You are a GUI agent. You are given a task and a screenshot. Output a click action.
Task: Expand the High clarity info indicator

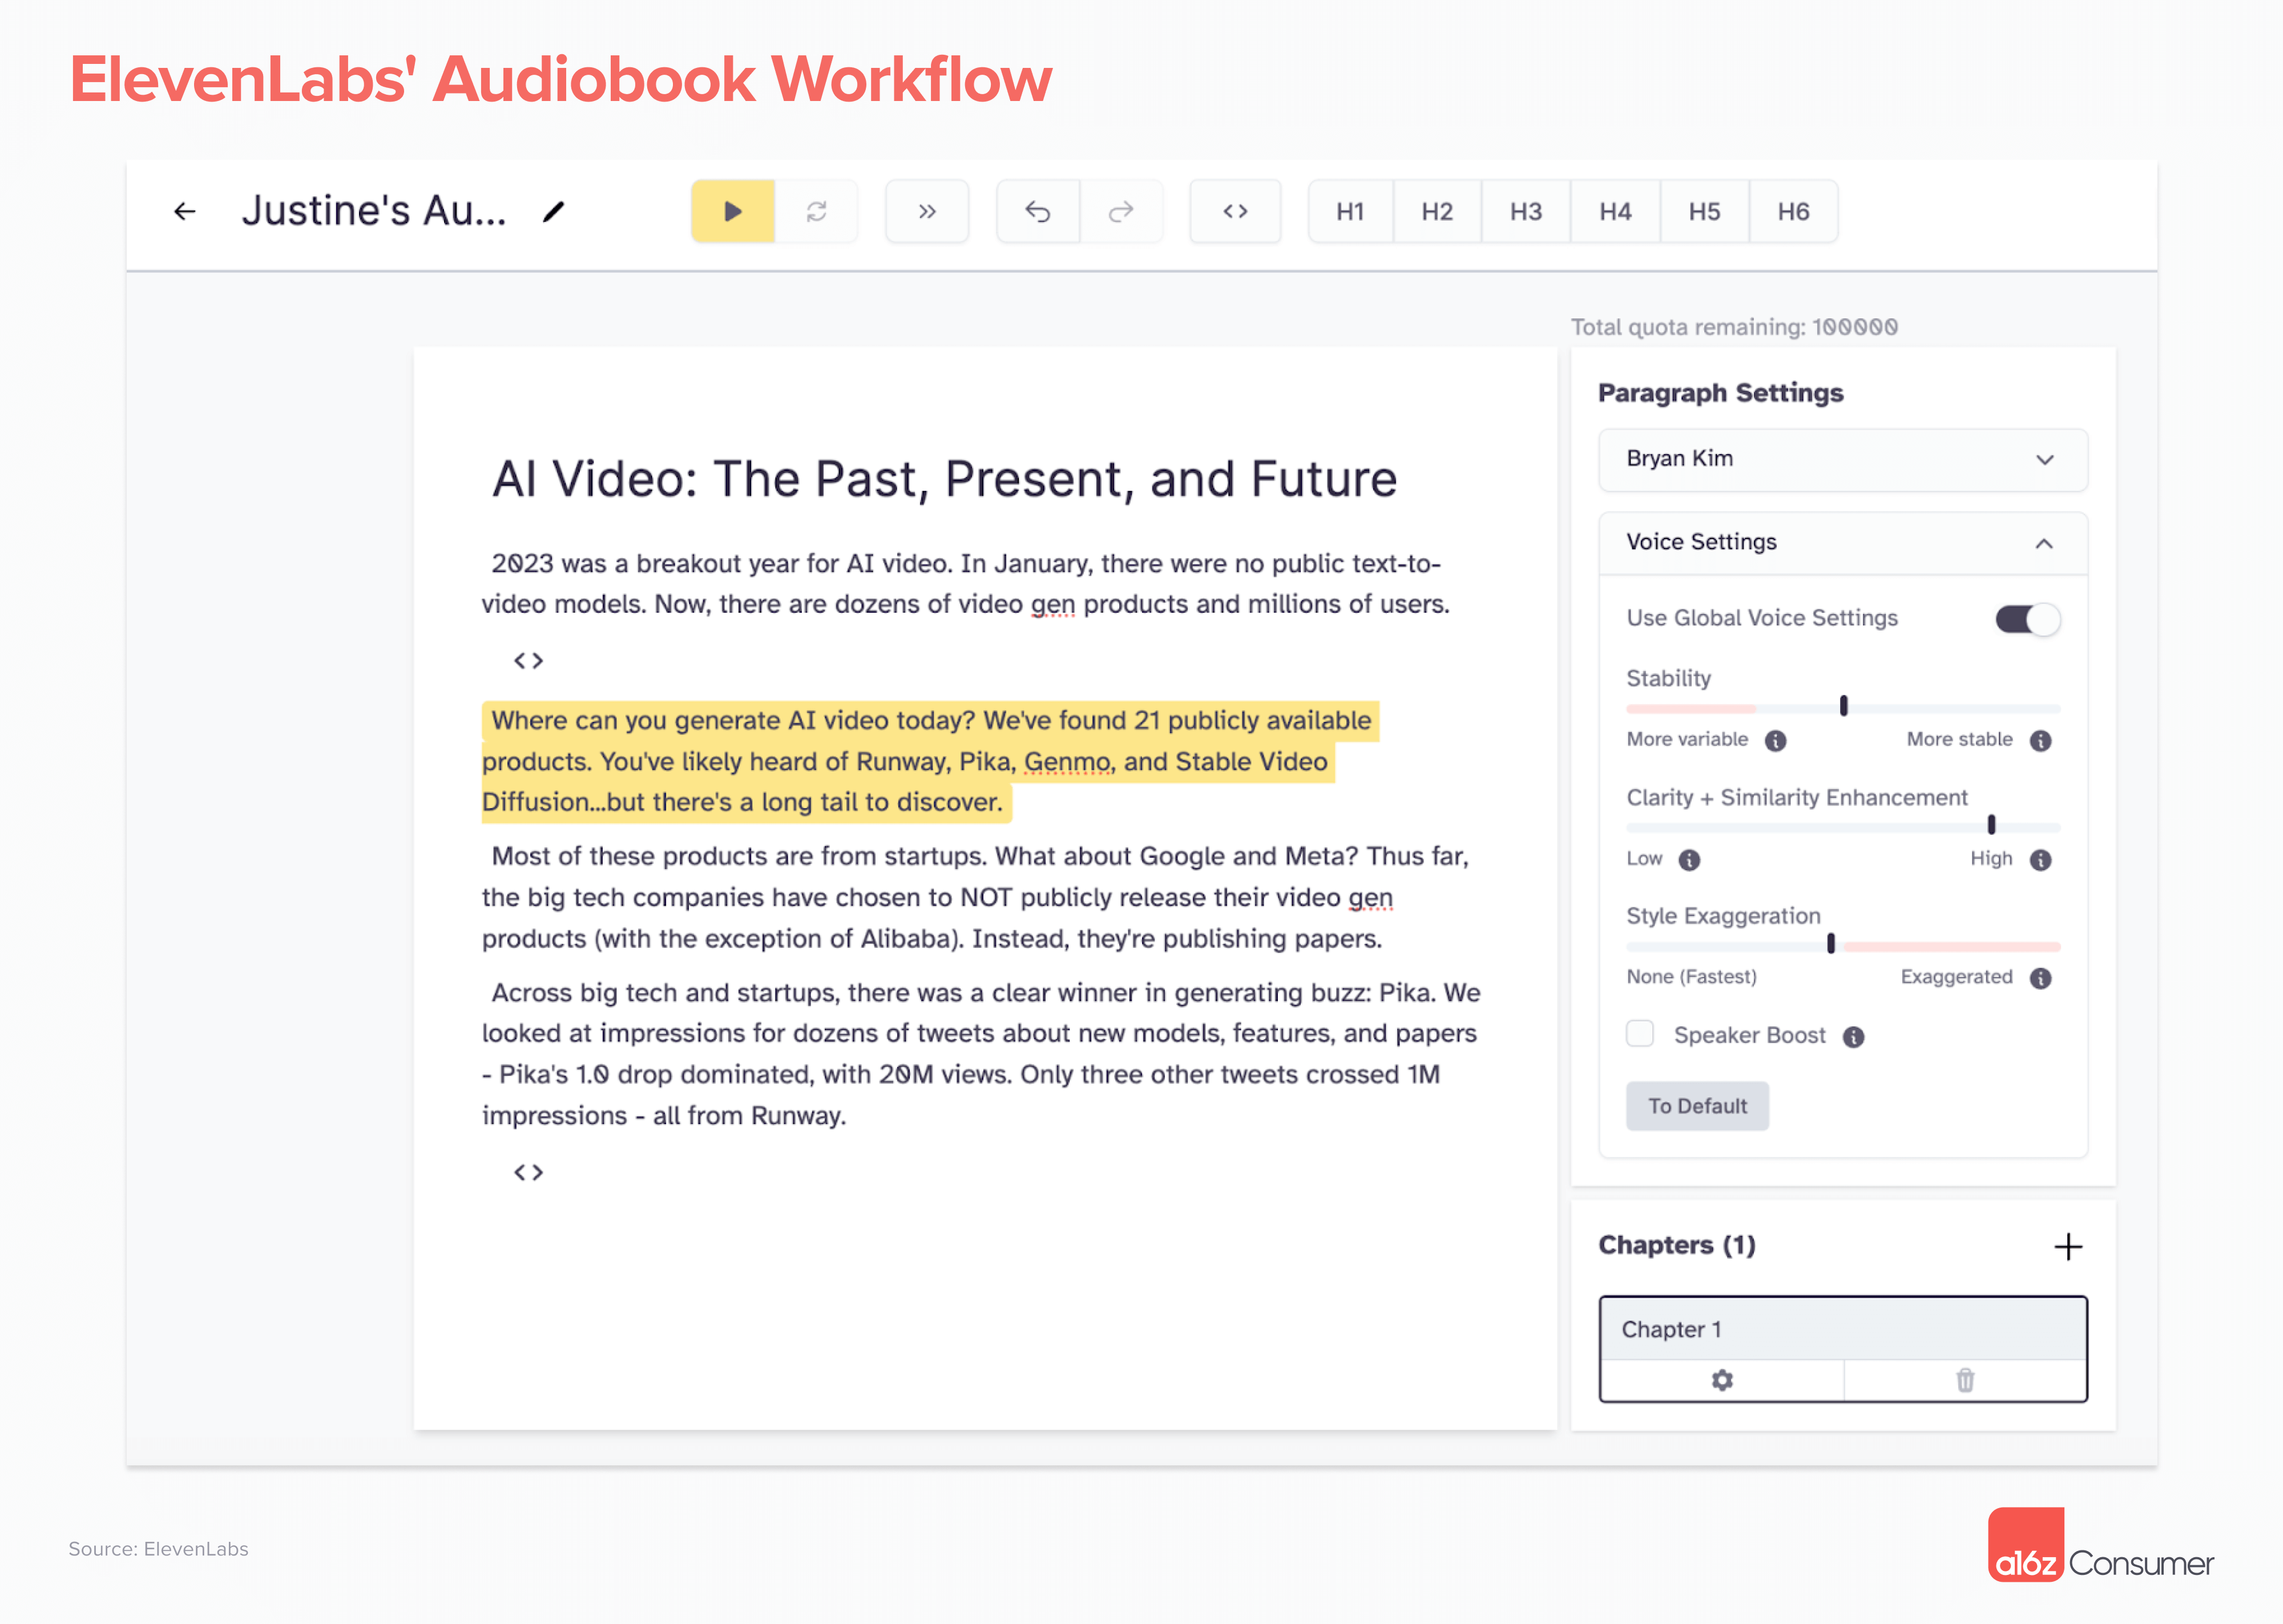(2040, 859)
